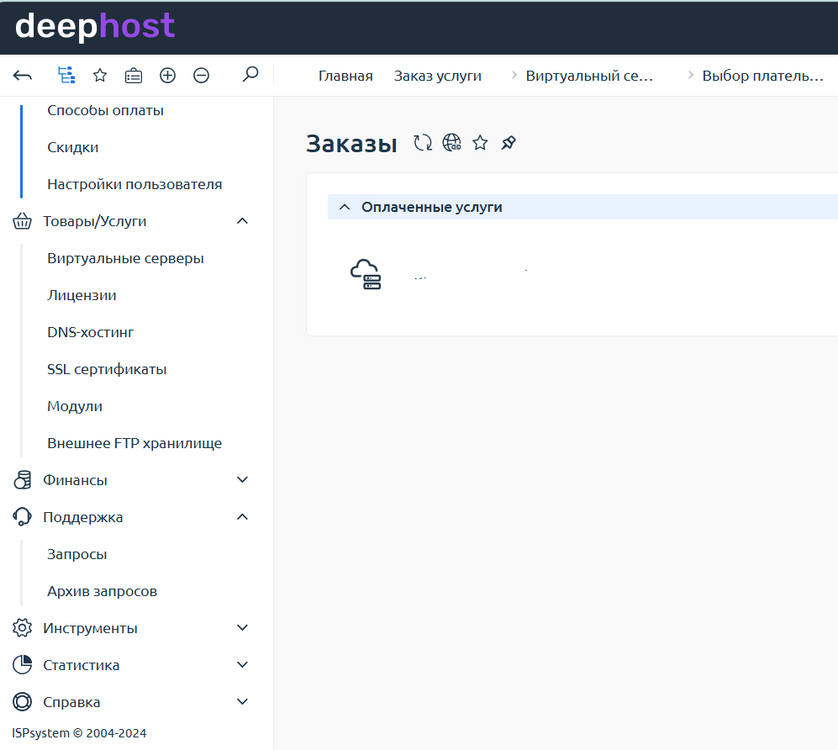The width and height of the screenshot is (838, 750).
Task: Open Настройки пользователя menu item
Action: click(135, 184)
